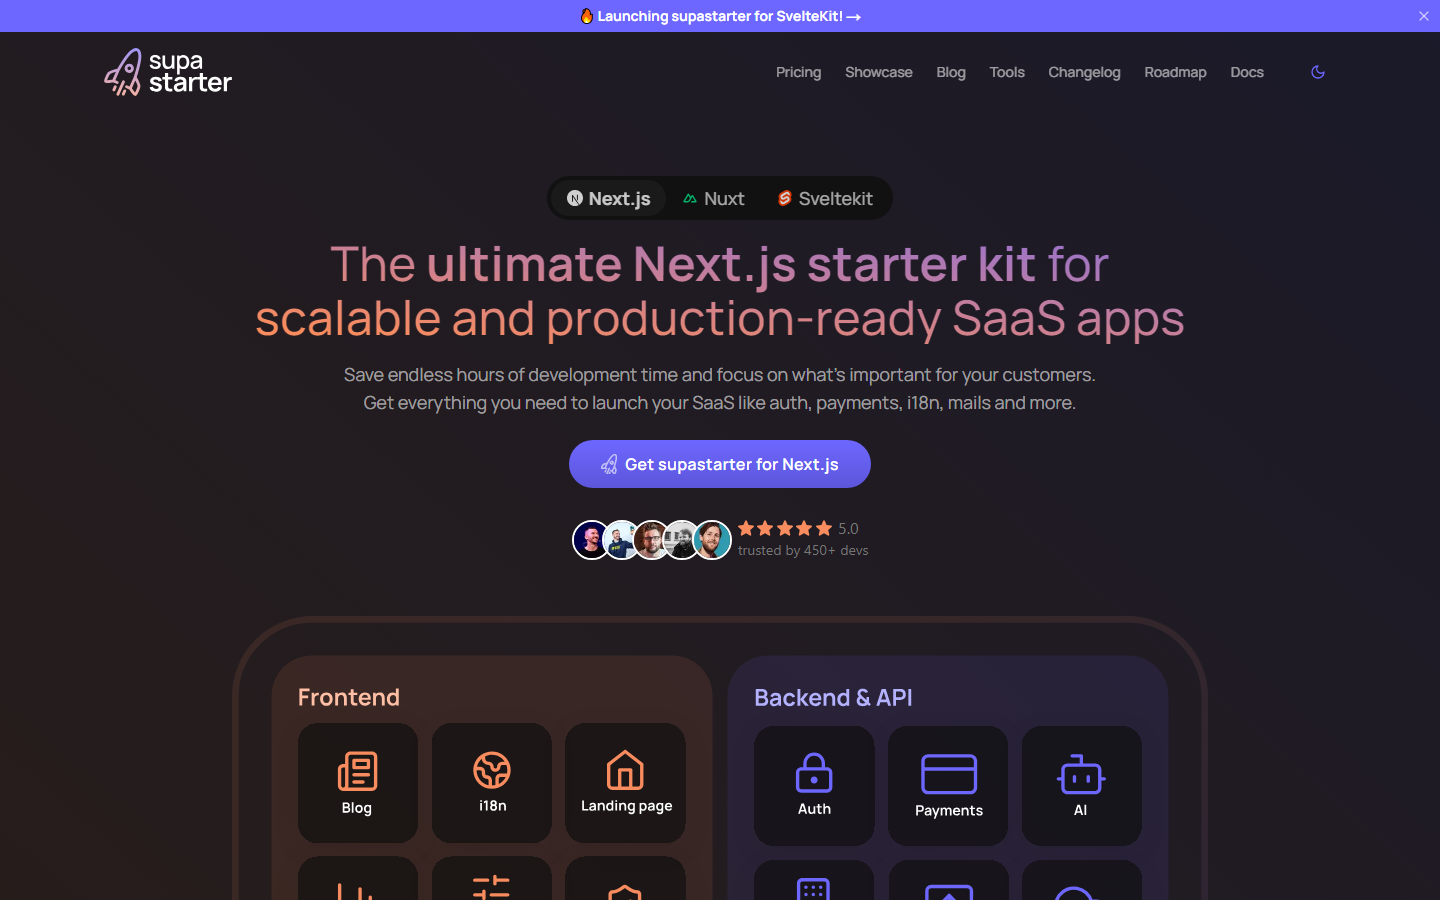Open the Docs link in navigation

(1246, 72)
